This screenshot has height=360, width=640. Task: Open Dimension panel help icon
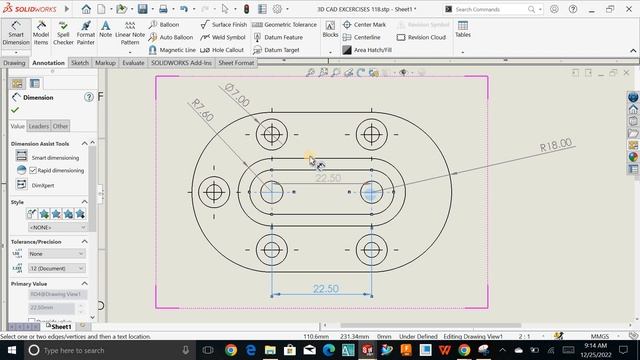click(x=89, y=97)
